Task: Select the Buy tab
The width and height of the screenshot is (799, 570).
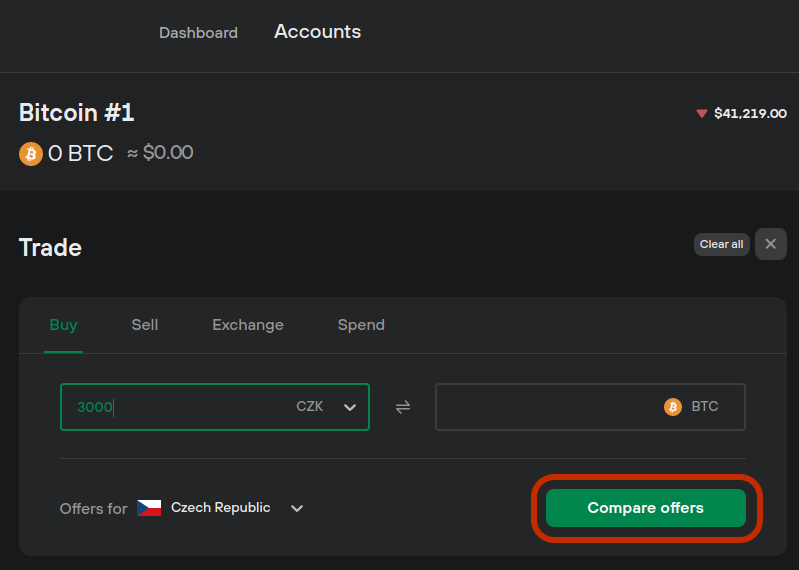Action: [63, 325]
